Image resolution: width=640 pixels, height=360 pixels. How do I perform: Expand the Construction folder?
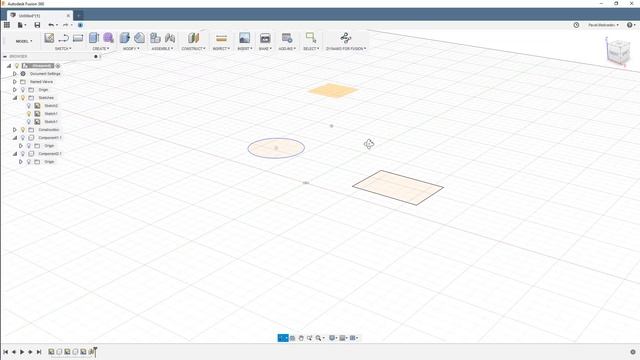pos(15,130)
